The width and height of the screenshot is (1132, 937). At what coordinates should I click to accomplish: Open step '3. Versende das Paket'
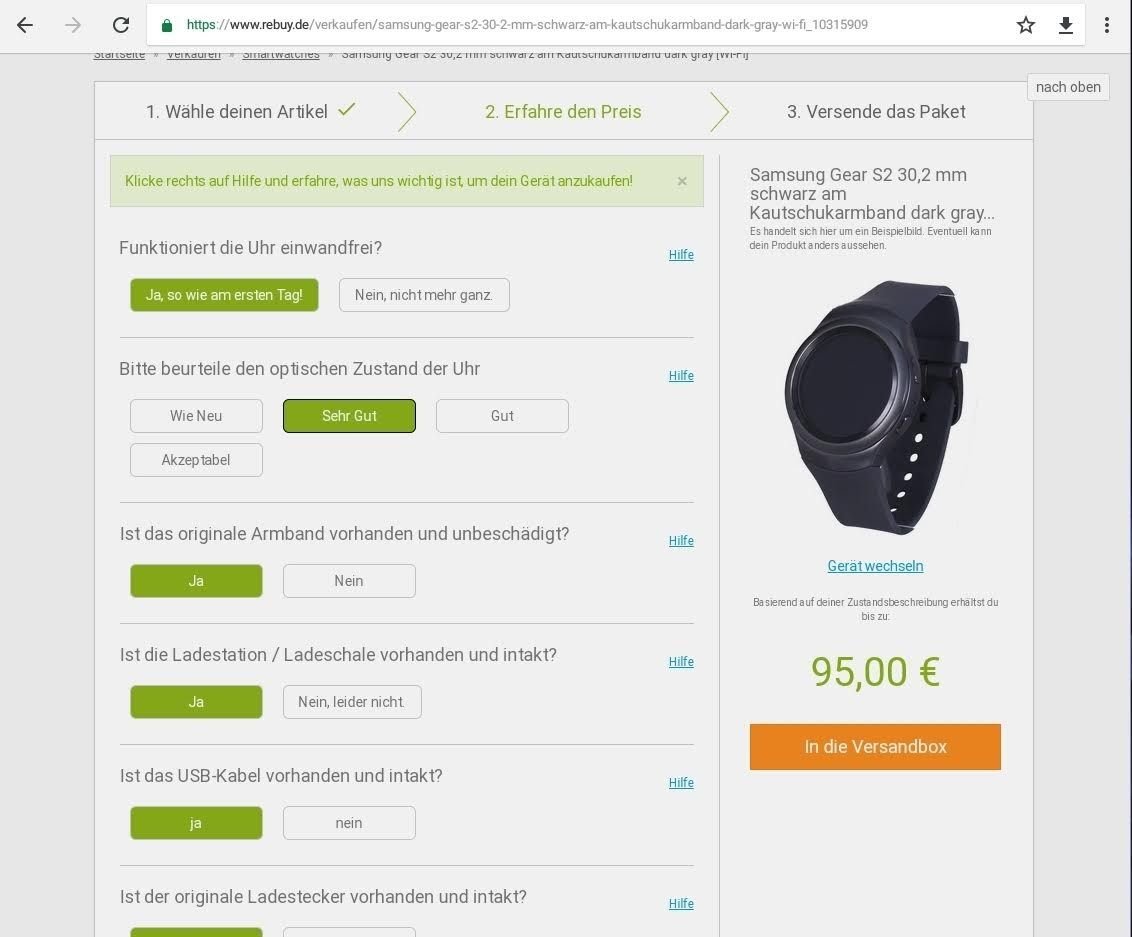pyautogui.click(x=876, y=111)
